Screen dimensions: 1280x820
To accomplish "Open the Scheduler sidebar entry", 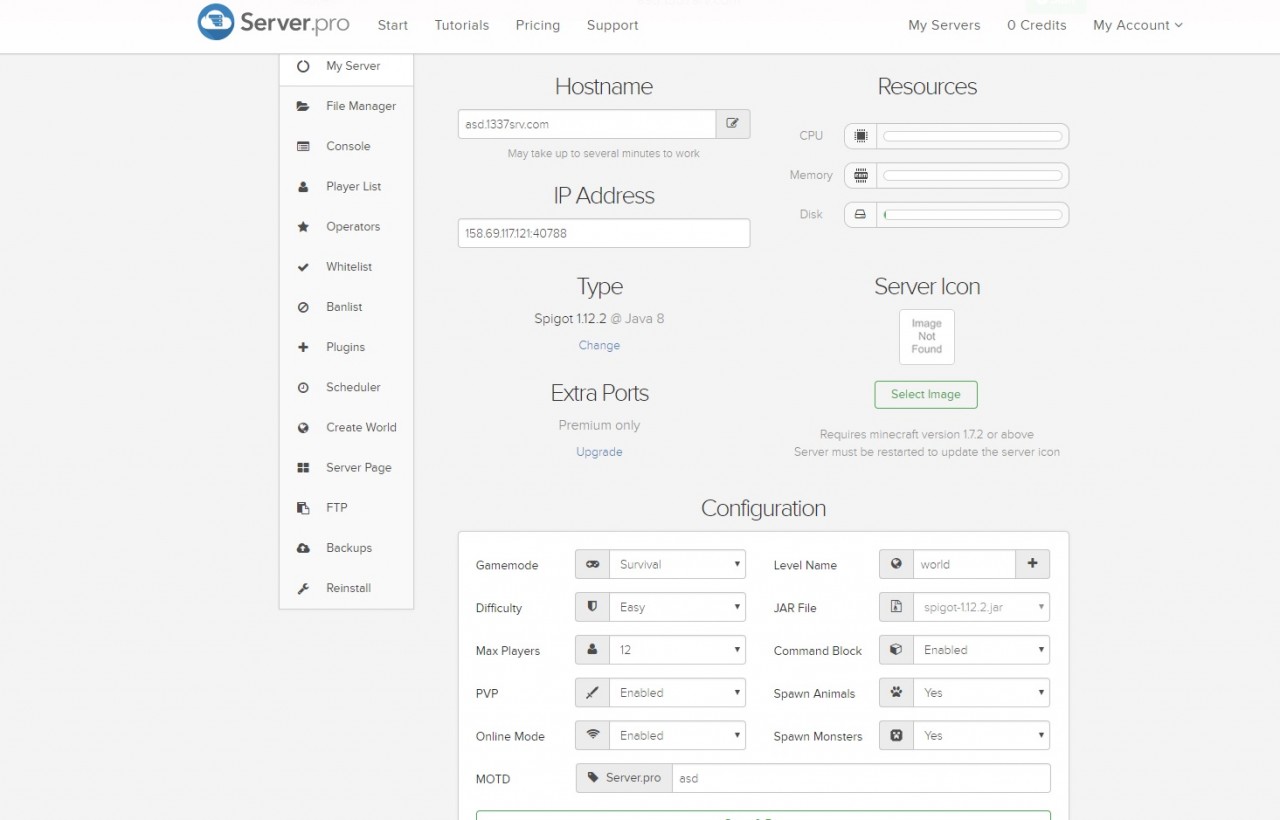I will pyautogui.click(x=346, y=387).
